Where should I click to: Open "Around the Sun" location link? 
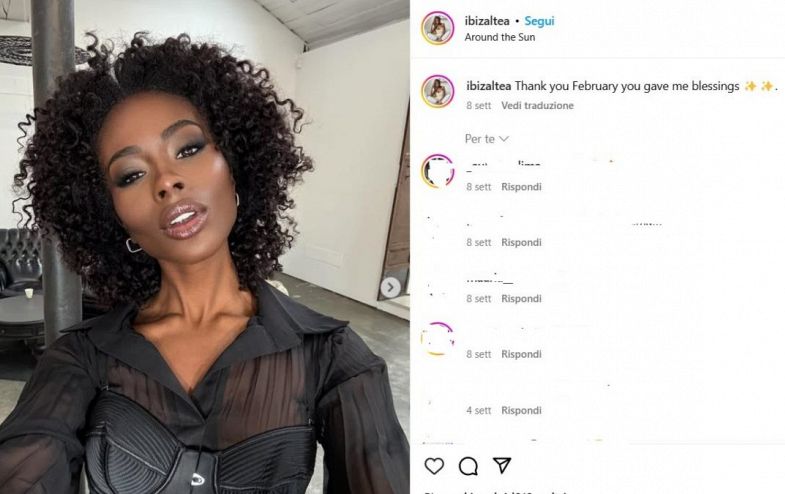point(500,37)
